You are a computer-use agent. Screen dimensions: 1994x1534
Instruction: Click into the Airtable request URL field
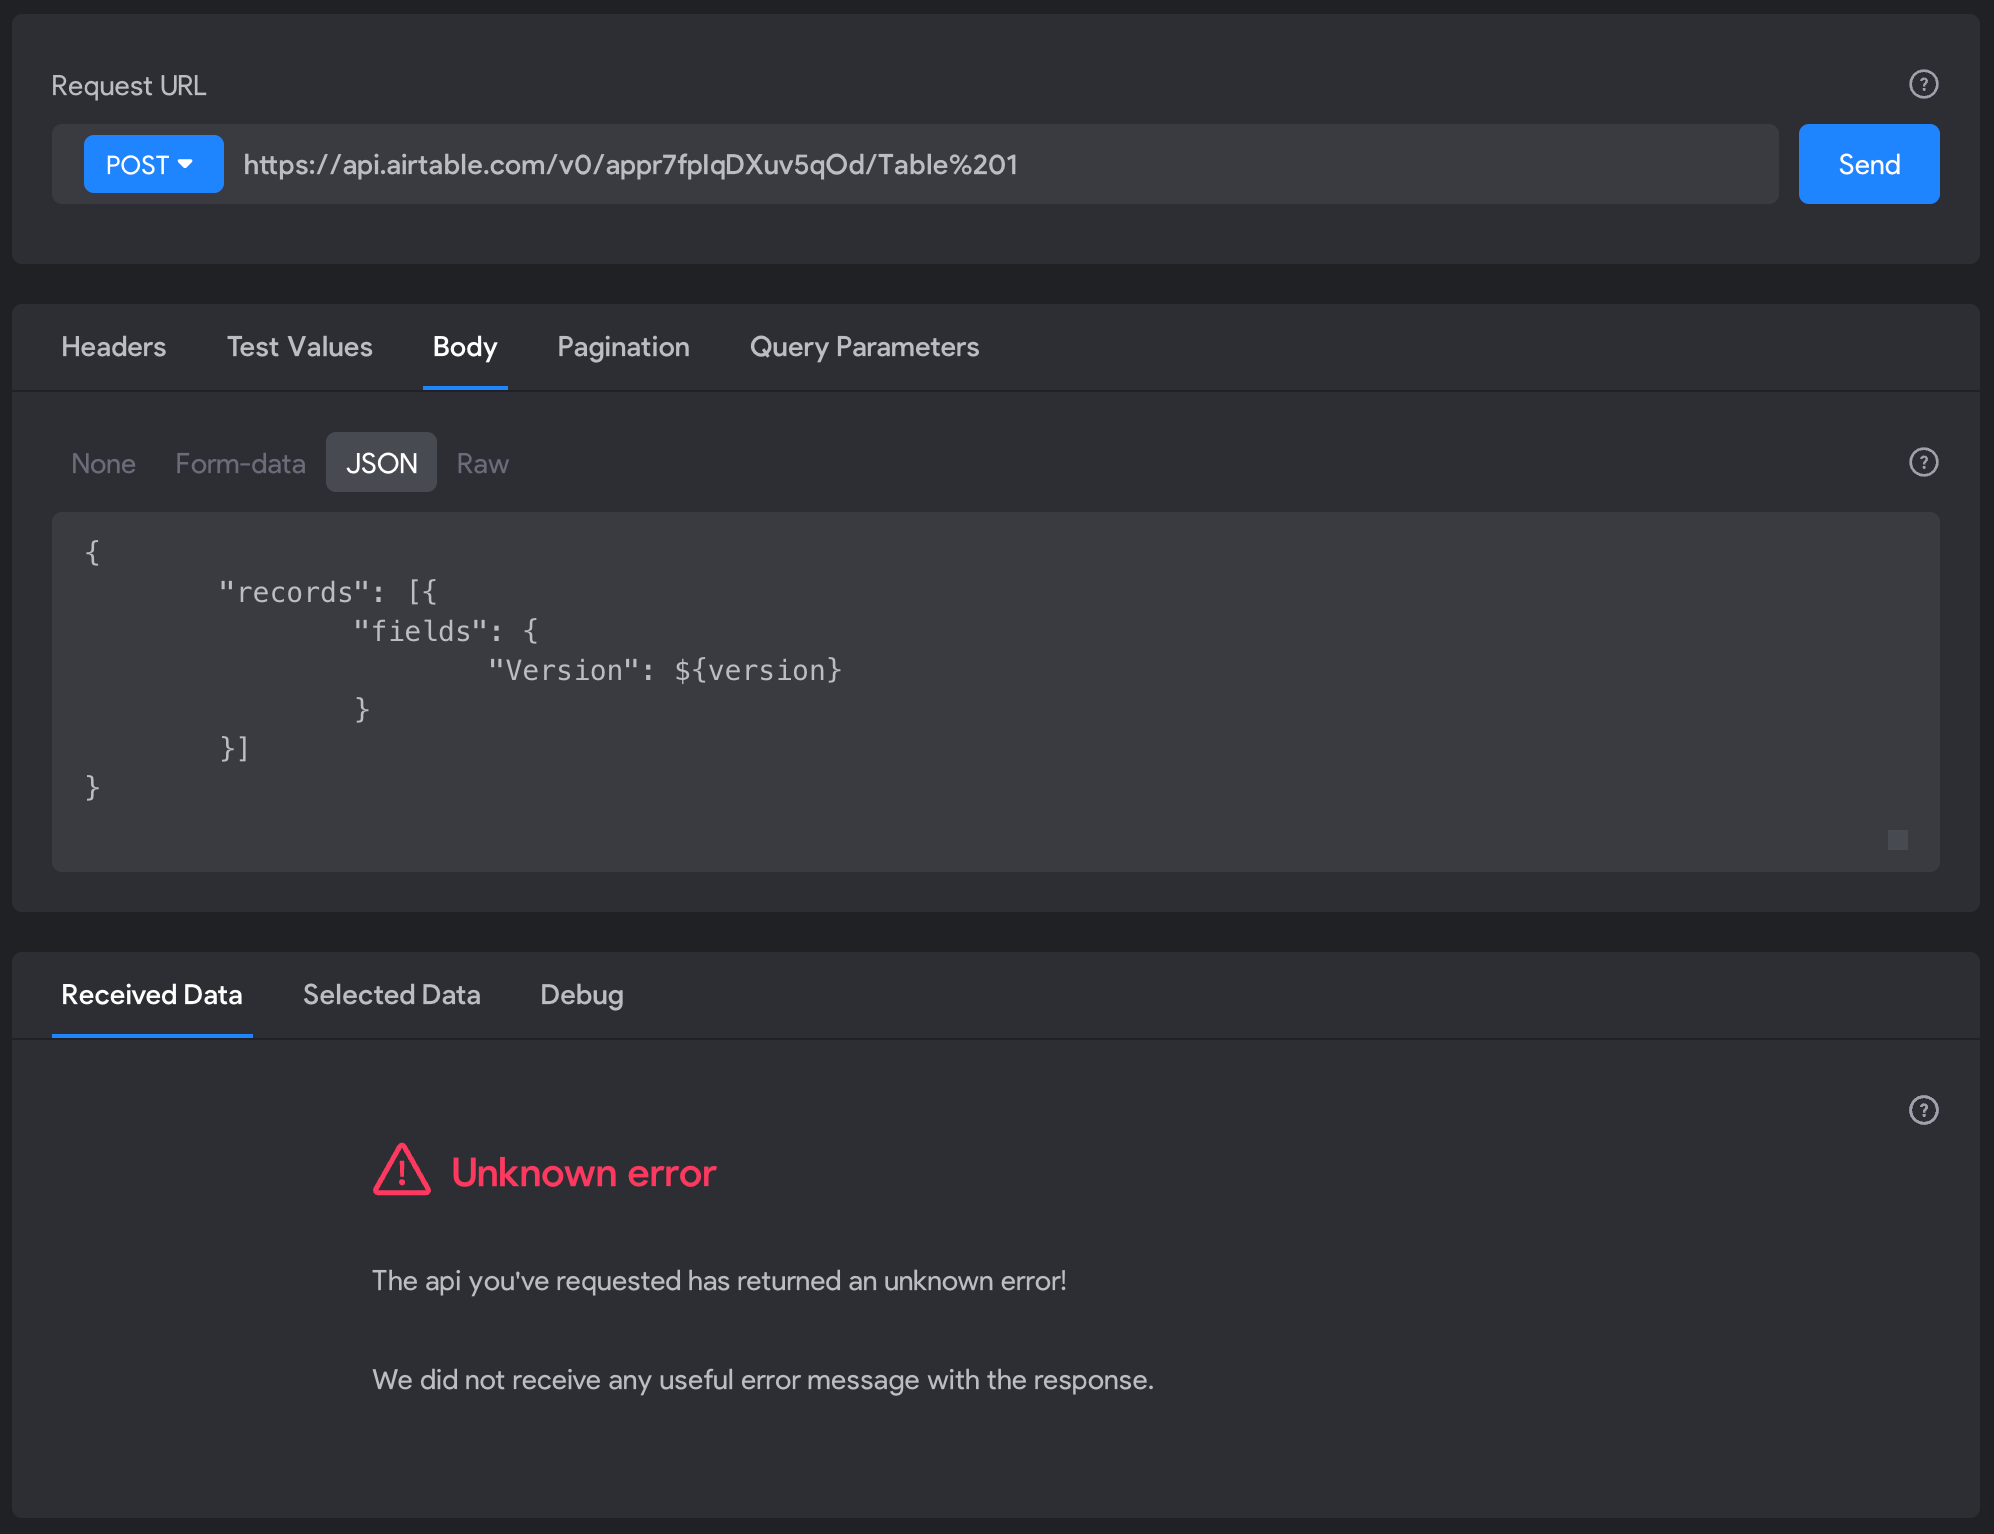[x=1000, y=164]
